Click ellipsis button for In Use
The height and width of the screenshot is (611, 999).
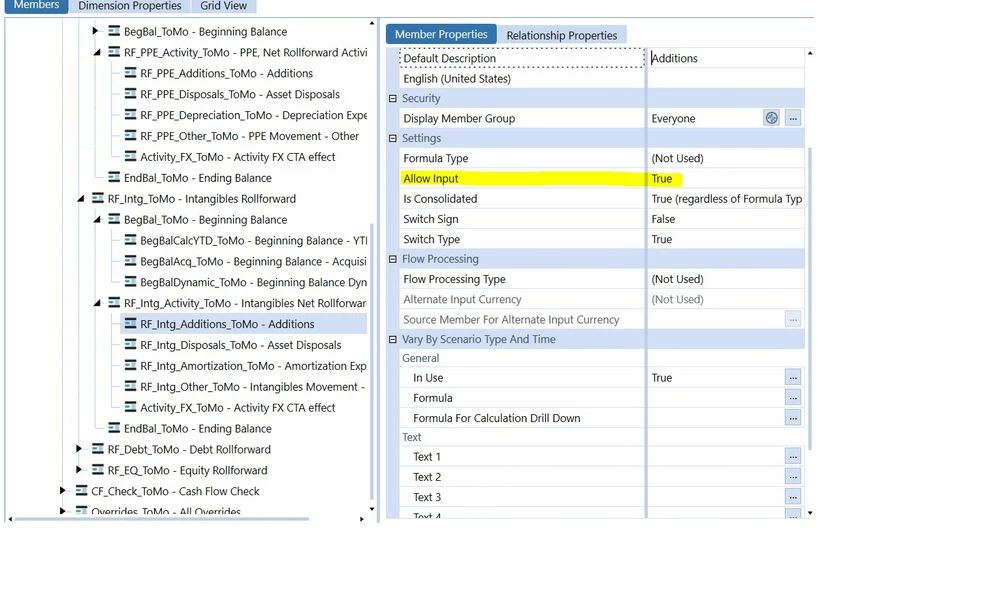[793, 377]
